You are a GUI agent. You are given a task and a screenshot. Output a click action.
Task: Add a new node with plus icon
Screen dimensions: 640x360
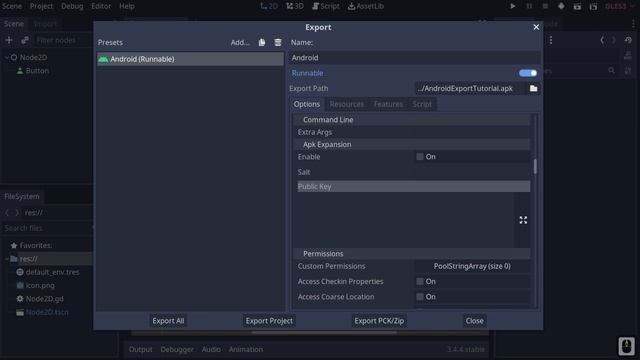(9, 40)
